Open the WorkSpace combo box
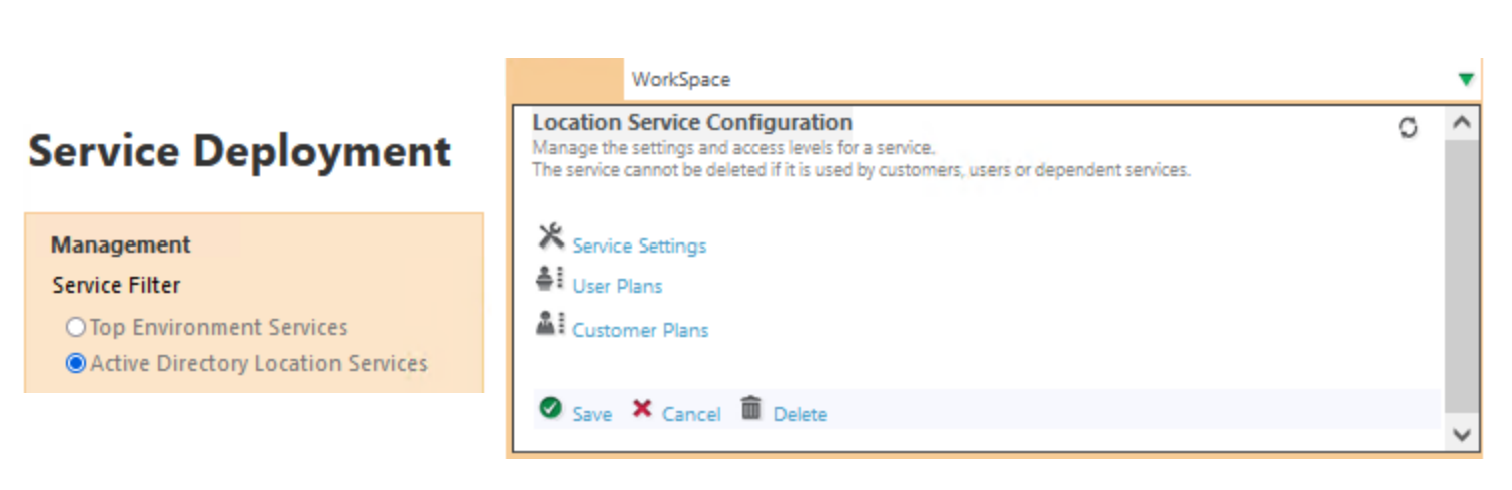1512x490 pixels. click(x=1040, y=80)
